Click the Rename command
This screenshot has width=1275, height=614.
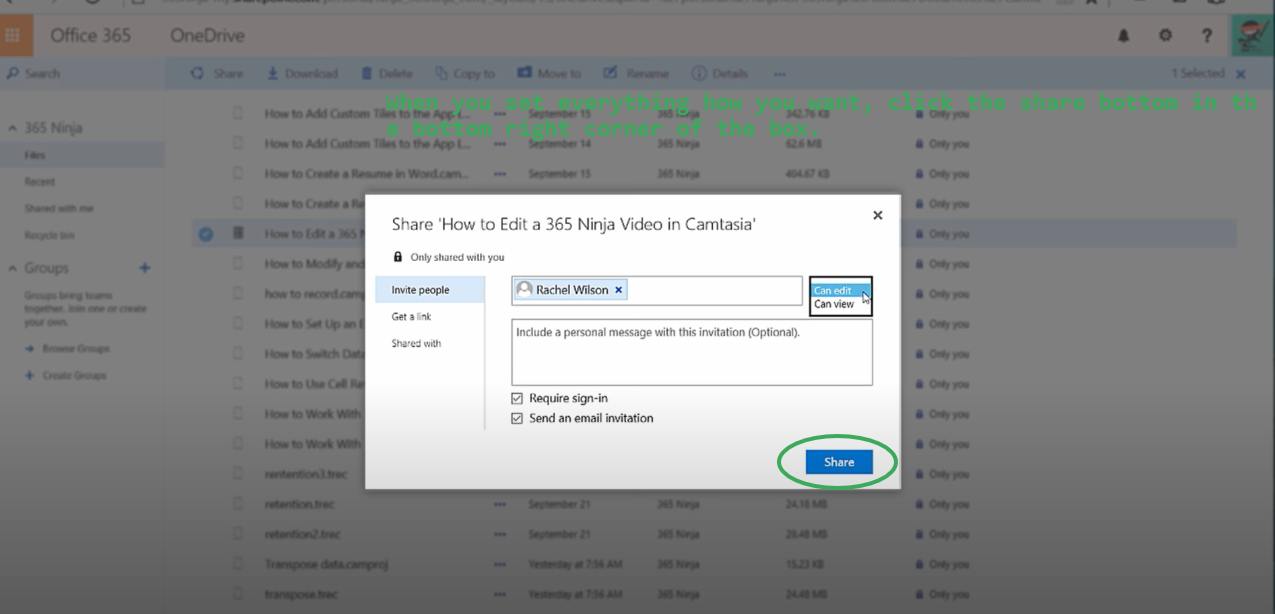click(636, 74)
